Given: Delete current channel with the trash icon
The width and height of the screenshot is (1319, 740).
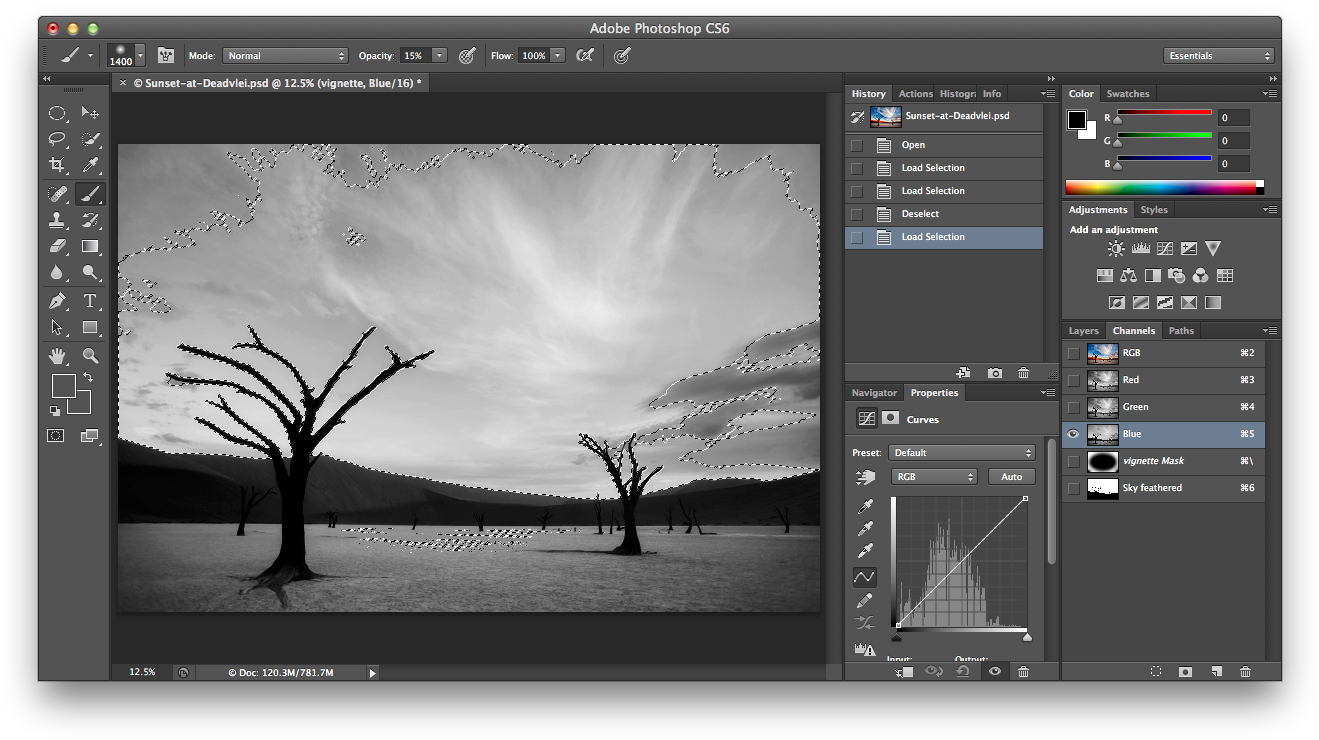Looking at the screenshot, I should [x=1245, y=672].
